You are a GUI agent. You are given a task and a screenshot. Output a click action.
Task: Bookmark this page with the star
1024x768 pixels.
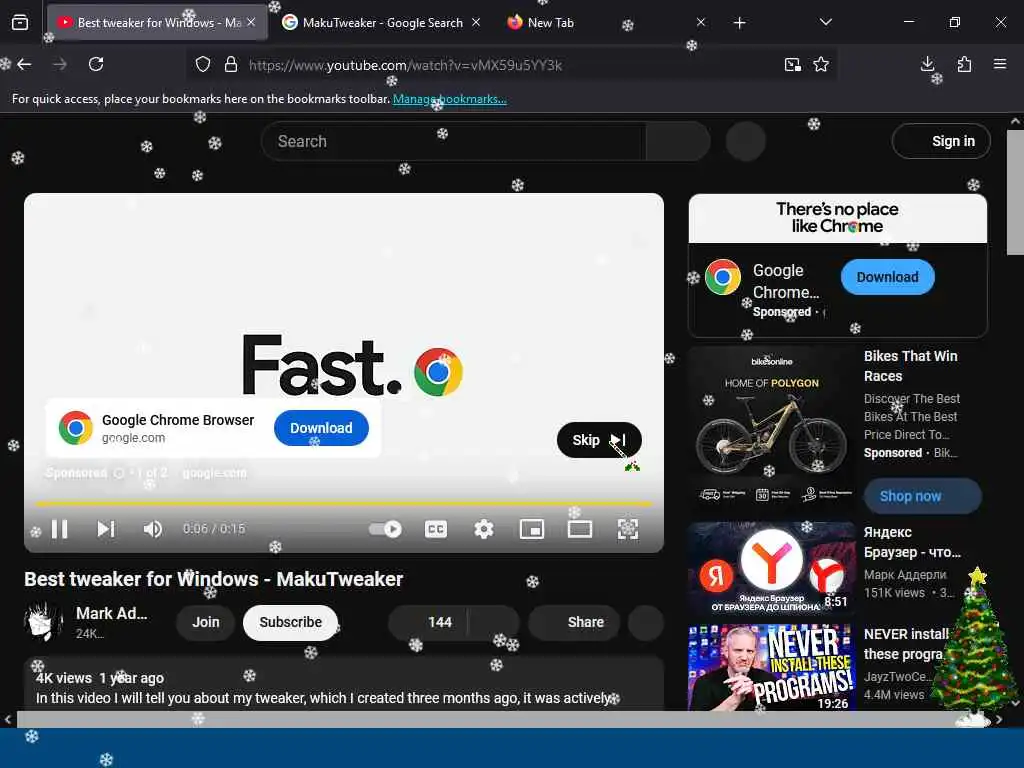click(821, 65)
